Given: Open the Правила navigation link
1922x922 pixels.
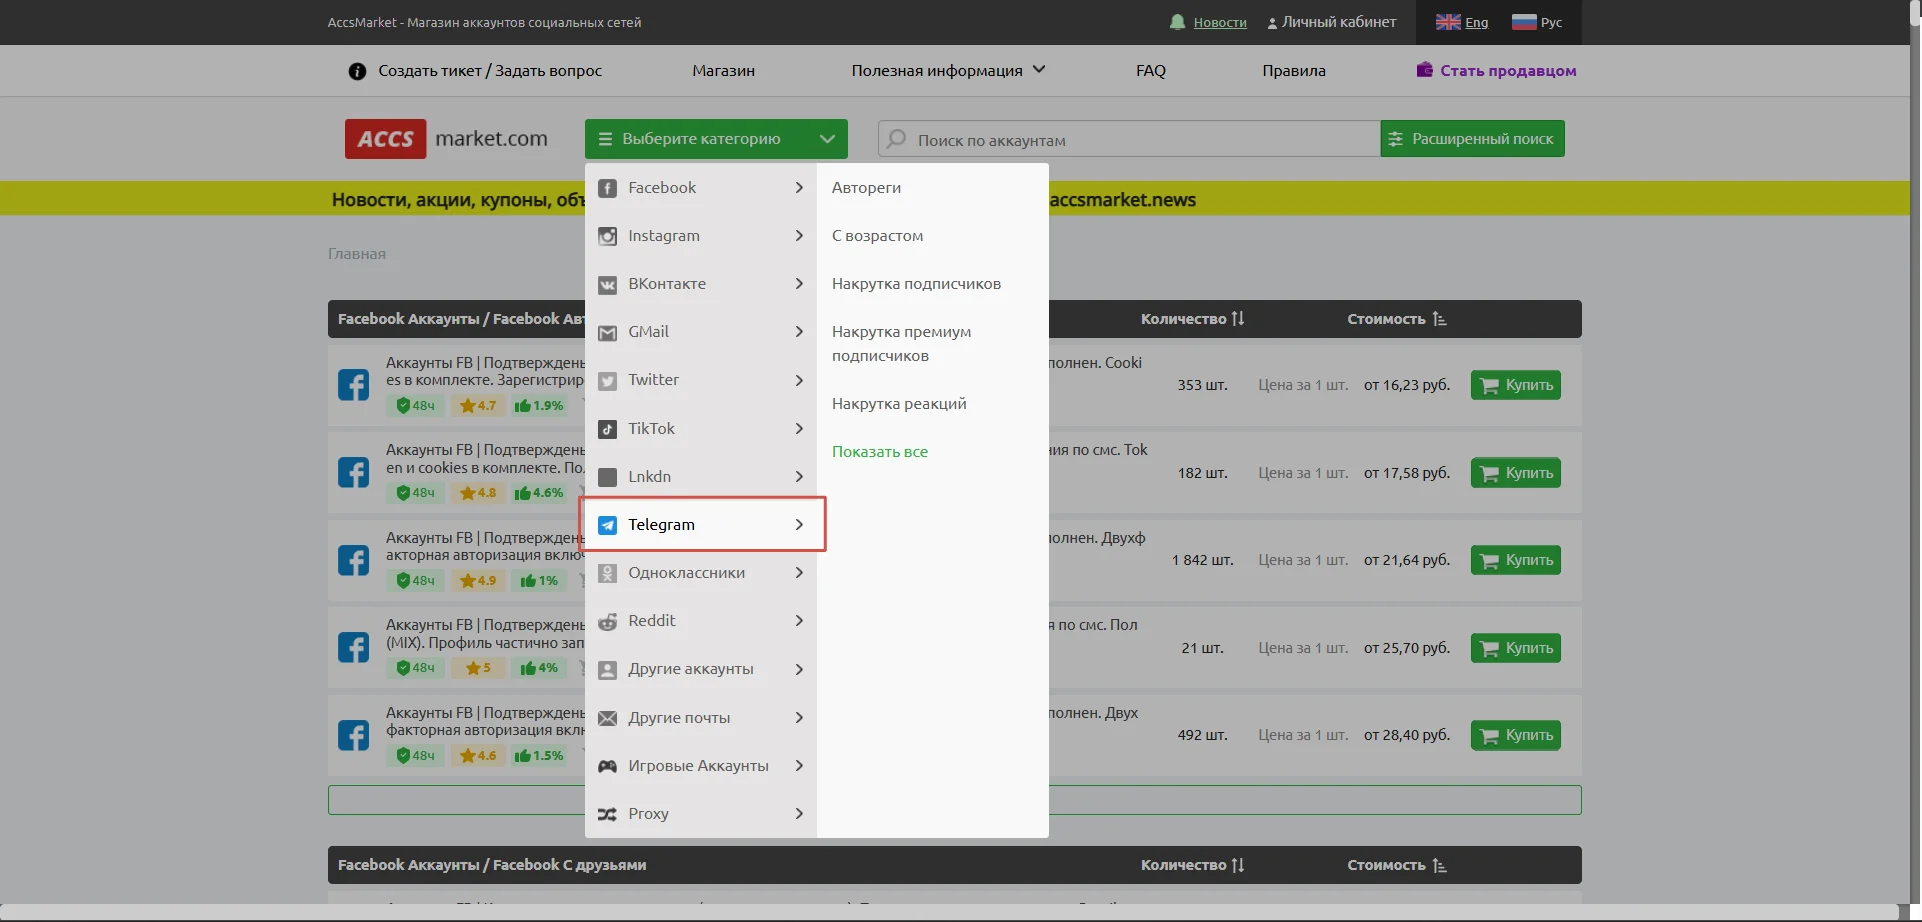Looking at the screenshot, I should point(1294,71).
